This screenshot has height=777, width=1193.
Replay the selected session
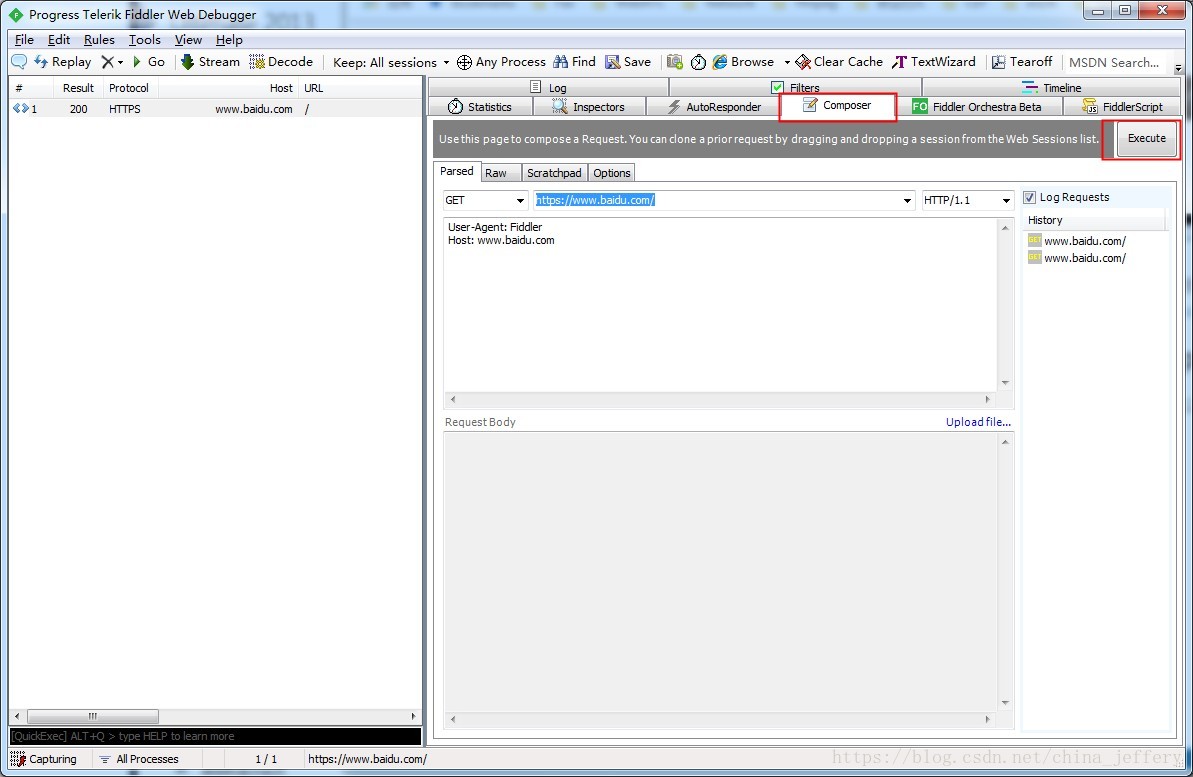click(62, 62)
